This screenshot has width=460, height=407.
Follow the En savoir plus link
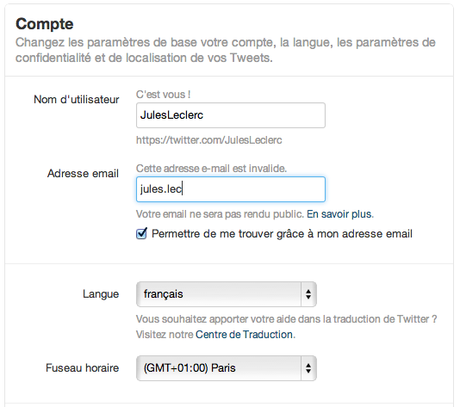(x=339, y=214)
